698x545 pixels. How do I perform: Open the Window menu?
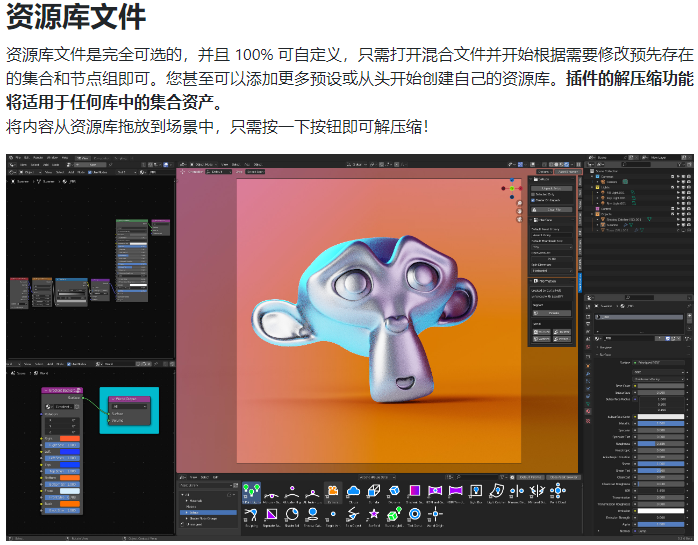pos(53,158)
